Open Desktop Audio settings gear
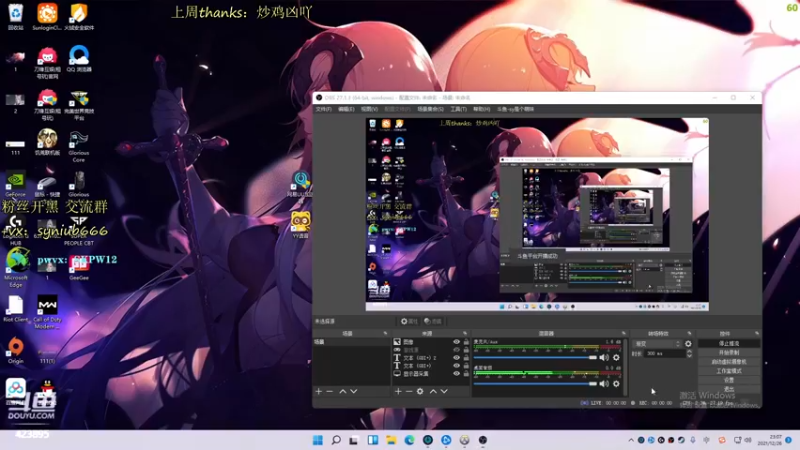Viewport: 800px width, 450px height. [616, 384]
